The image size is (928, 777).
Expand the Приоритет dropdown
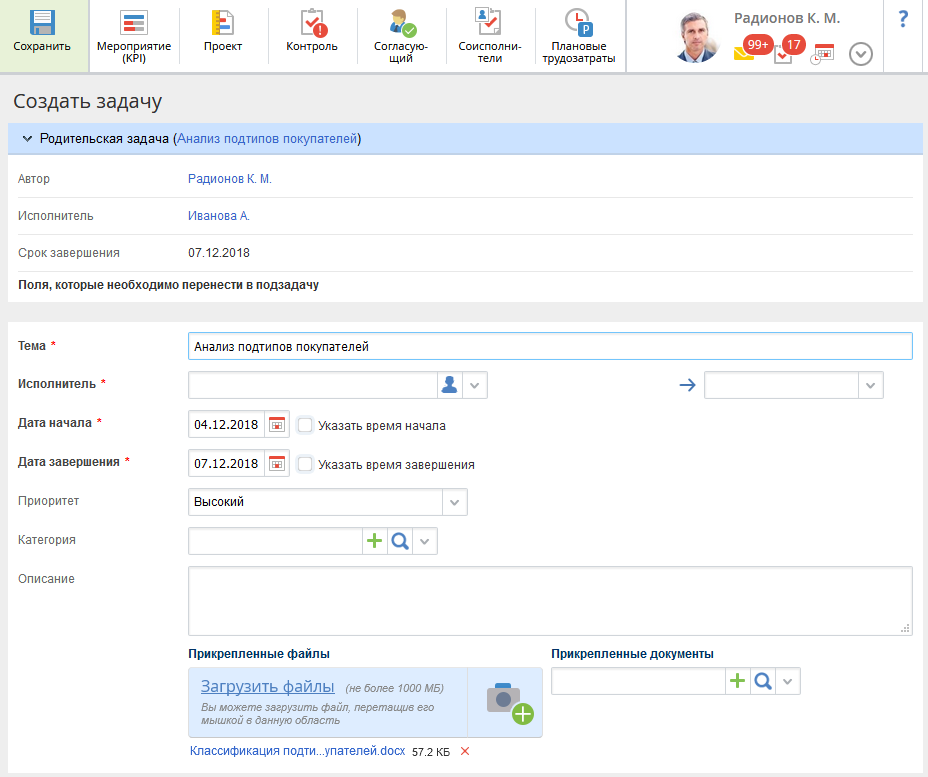point(454,502)
